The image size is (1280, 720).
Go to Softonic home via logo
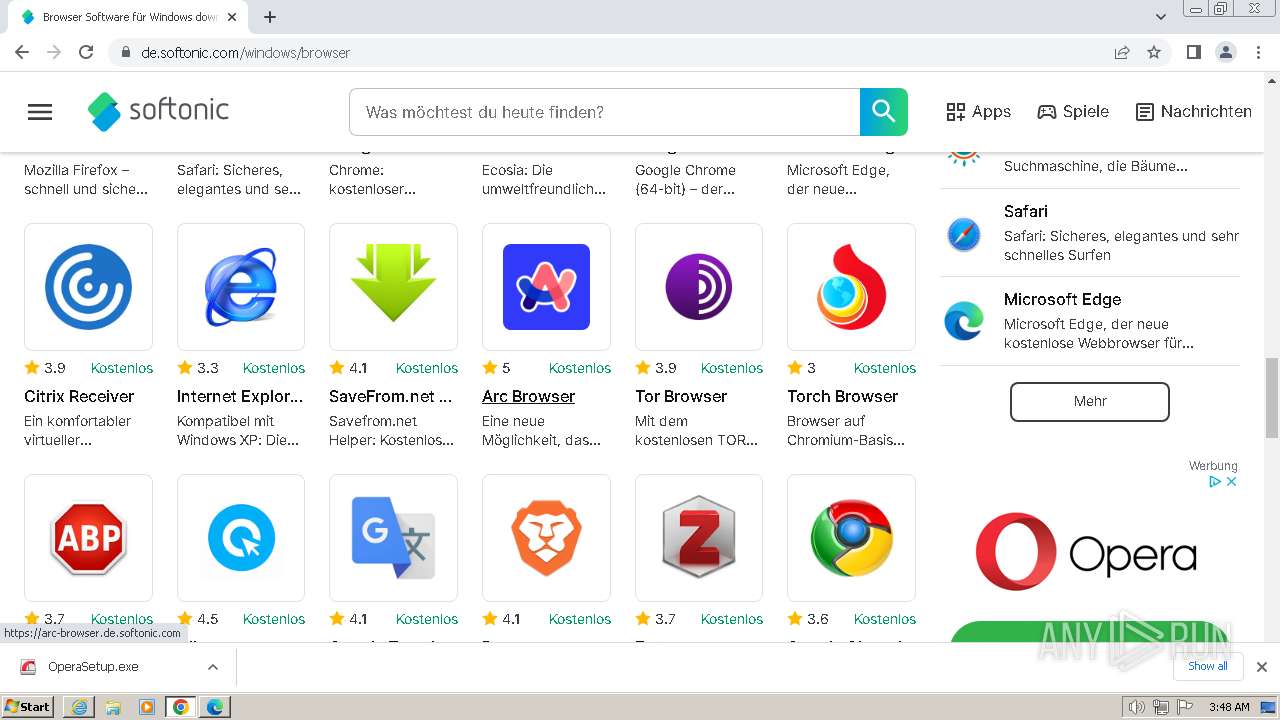tap(159, 111)
